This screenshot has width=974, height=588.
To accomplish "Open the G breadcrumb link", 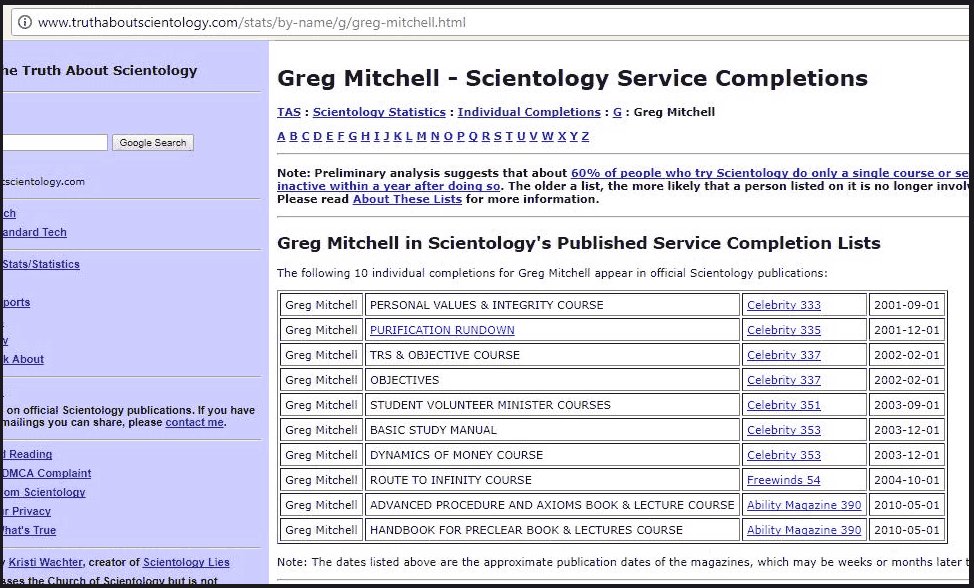I will [x=617, y=112].
